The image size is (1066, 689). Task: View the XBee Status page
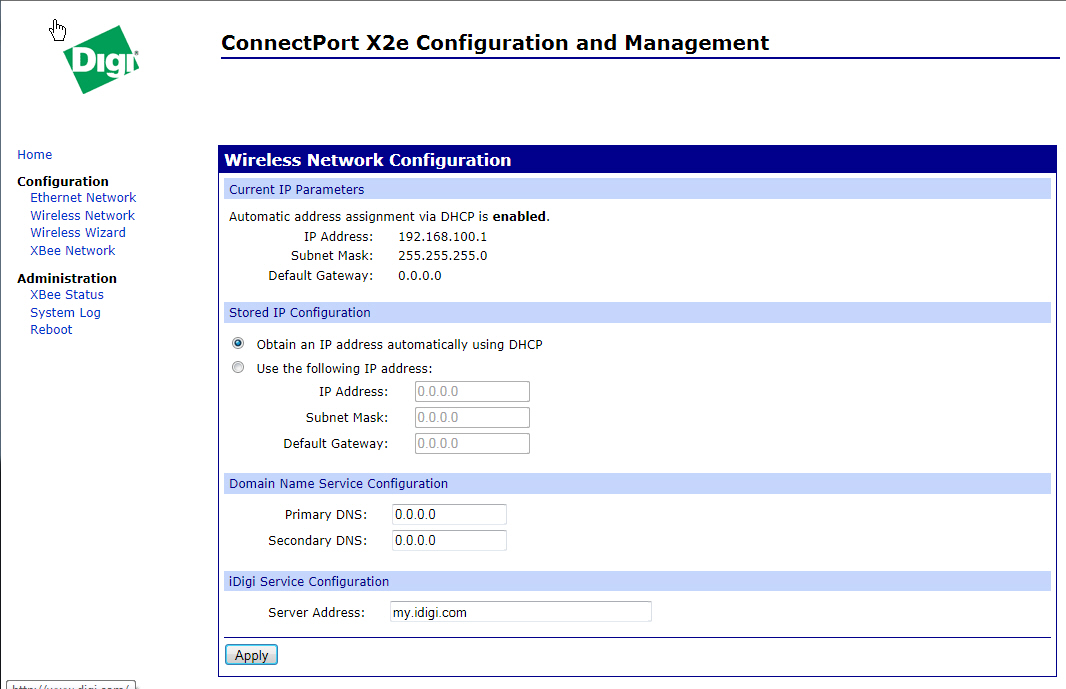[67, 295]
